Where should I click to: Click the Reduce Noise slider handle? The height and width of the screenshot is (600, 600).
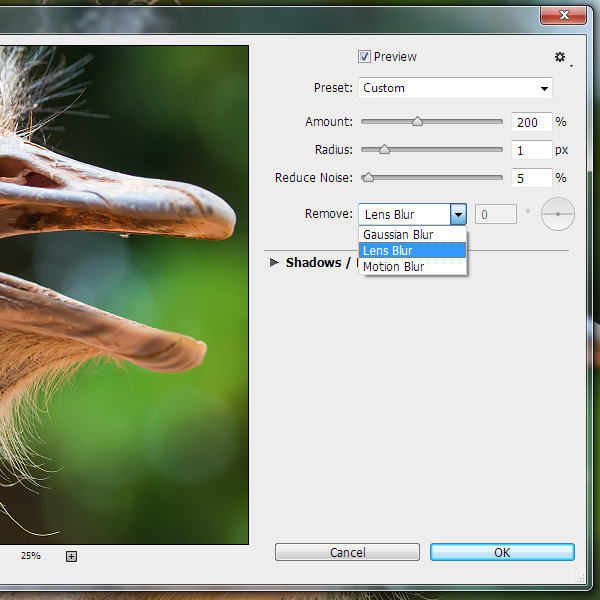pyautogui.click(x=368, y=178)
